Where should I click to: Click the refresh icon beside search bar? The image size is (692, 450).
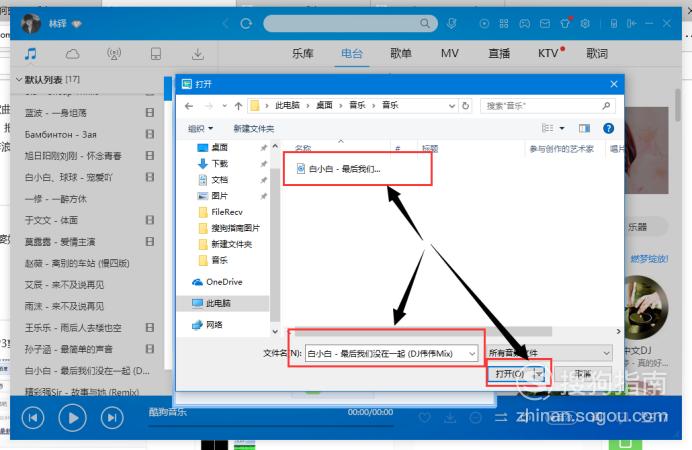[x=246, y=23]
